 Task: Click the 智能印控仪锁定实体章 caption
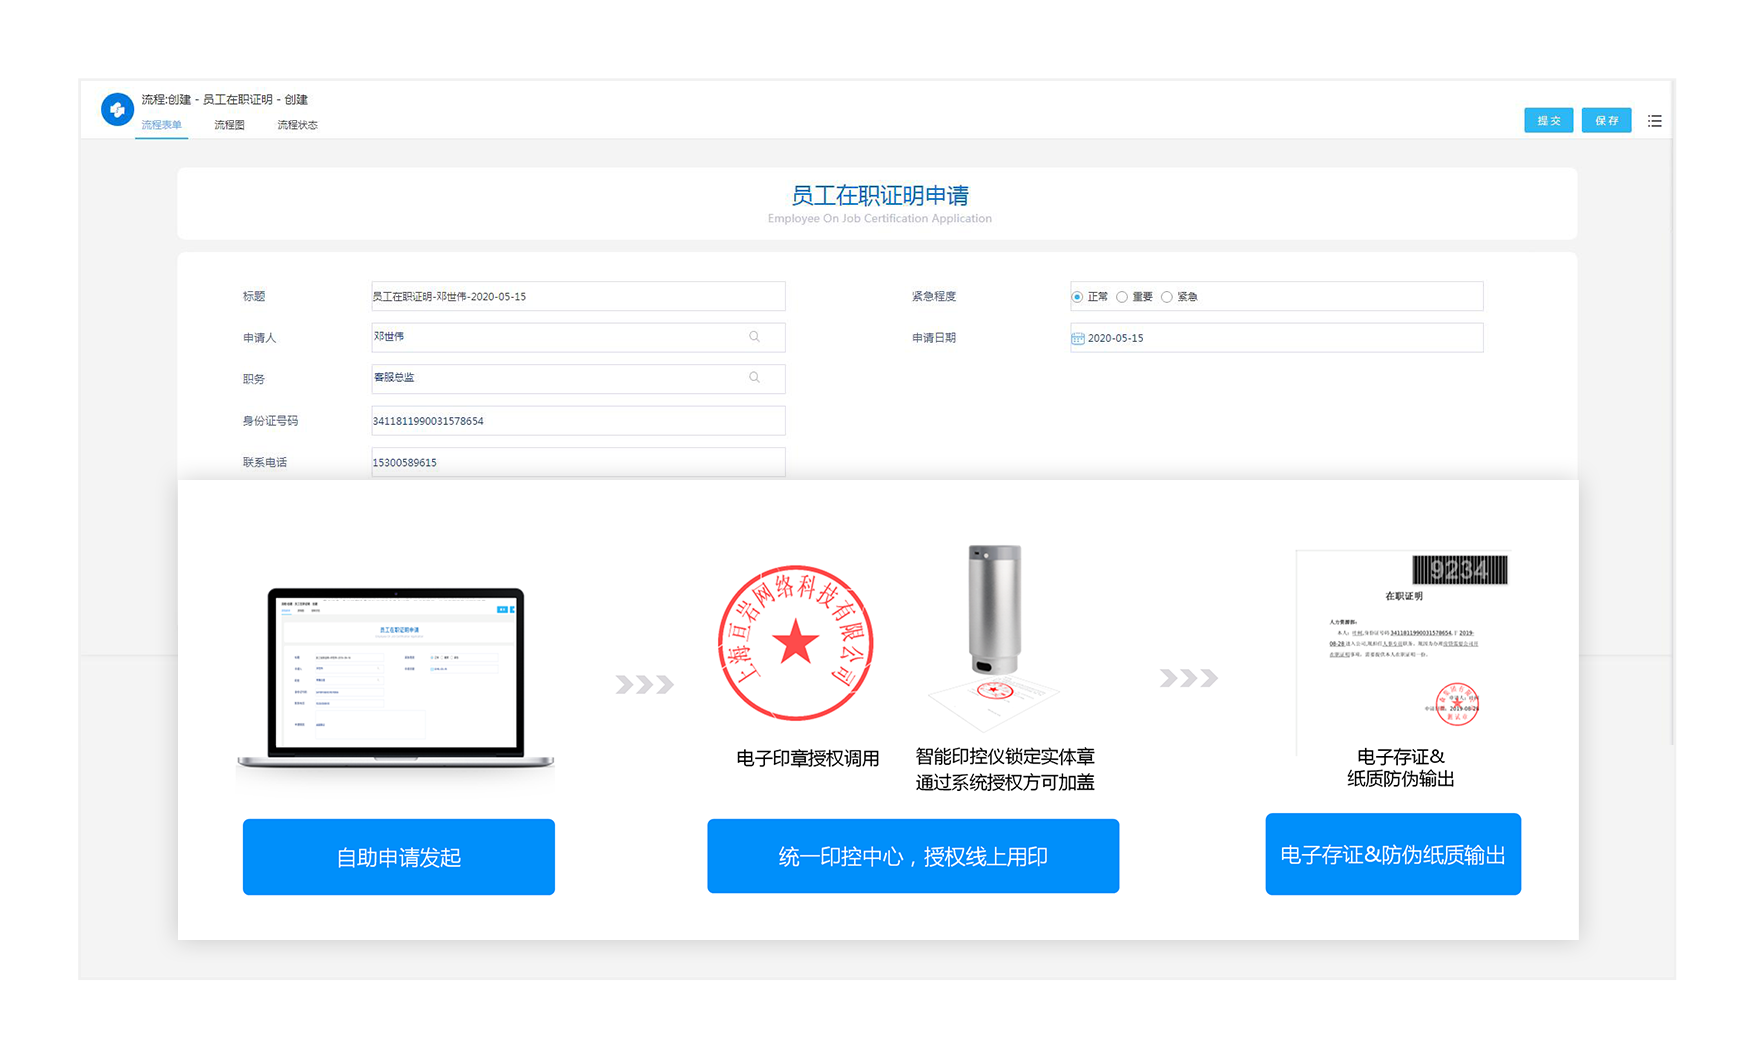pyautogui.click(x=1005, y=757)
